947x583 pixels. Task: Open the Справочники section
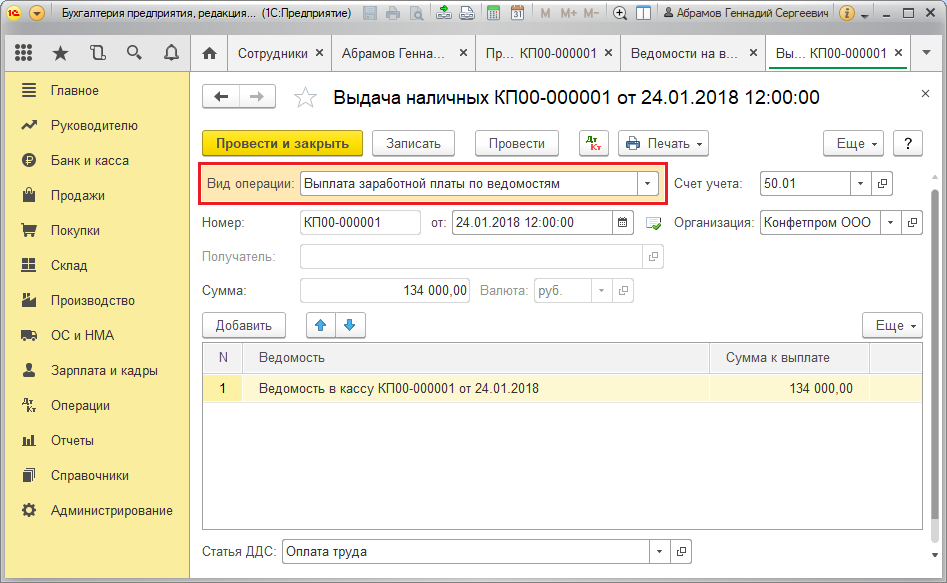89,476
